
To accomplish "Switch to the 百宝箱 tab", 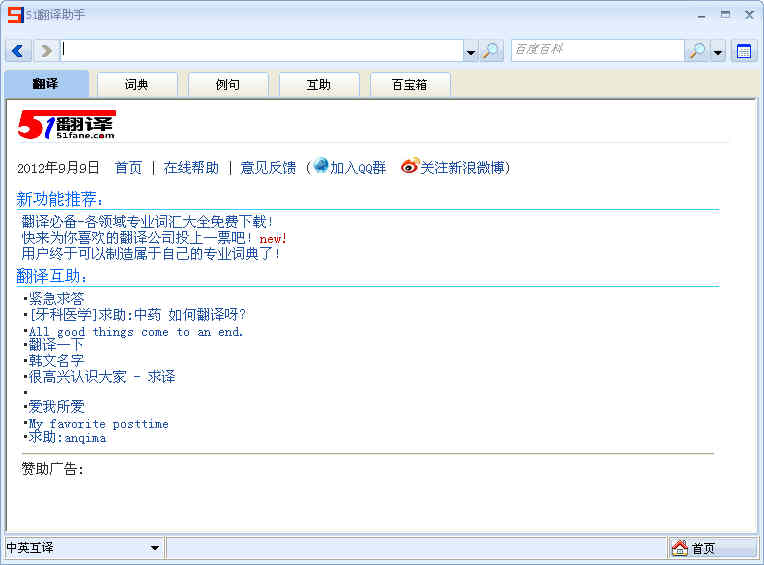I will (x=410, y=85).
